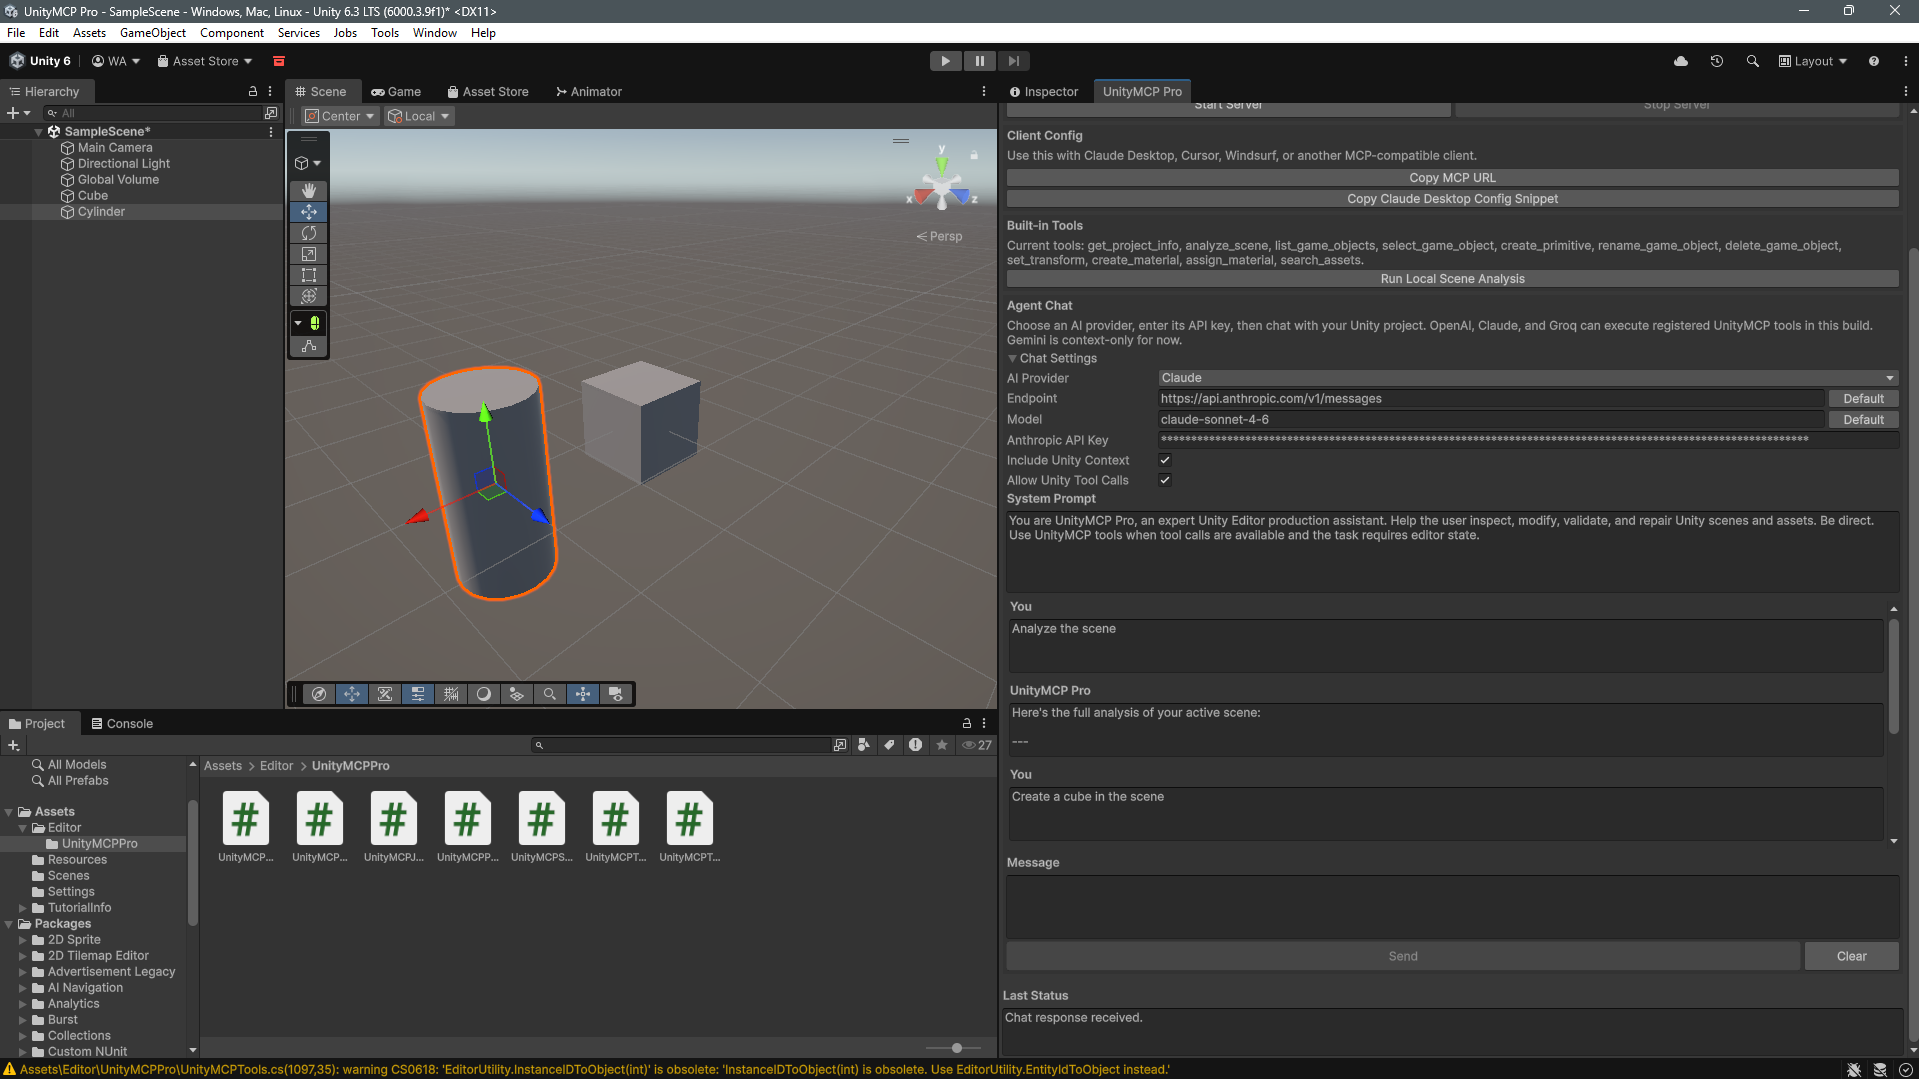The height and width of the screenshot is (1079, 1919).
Task: Select the Hand view tool
Action: (309, 190)
